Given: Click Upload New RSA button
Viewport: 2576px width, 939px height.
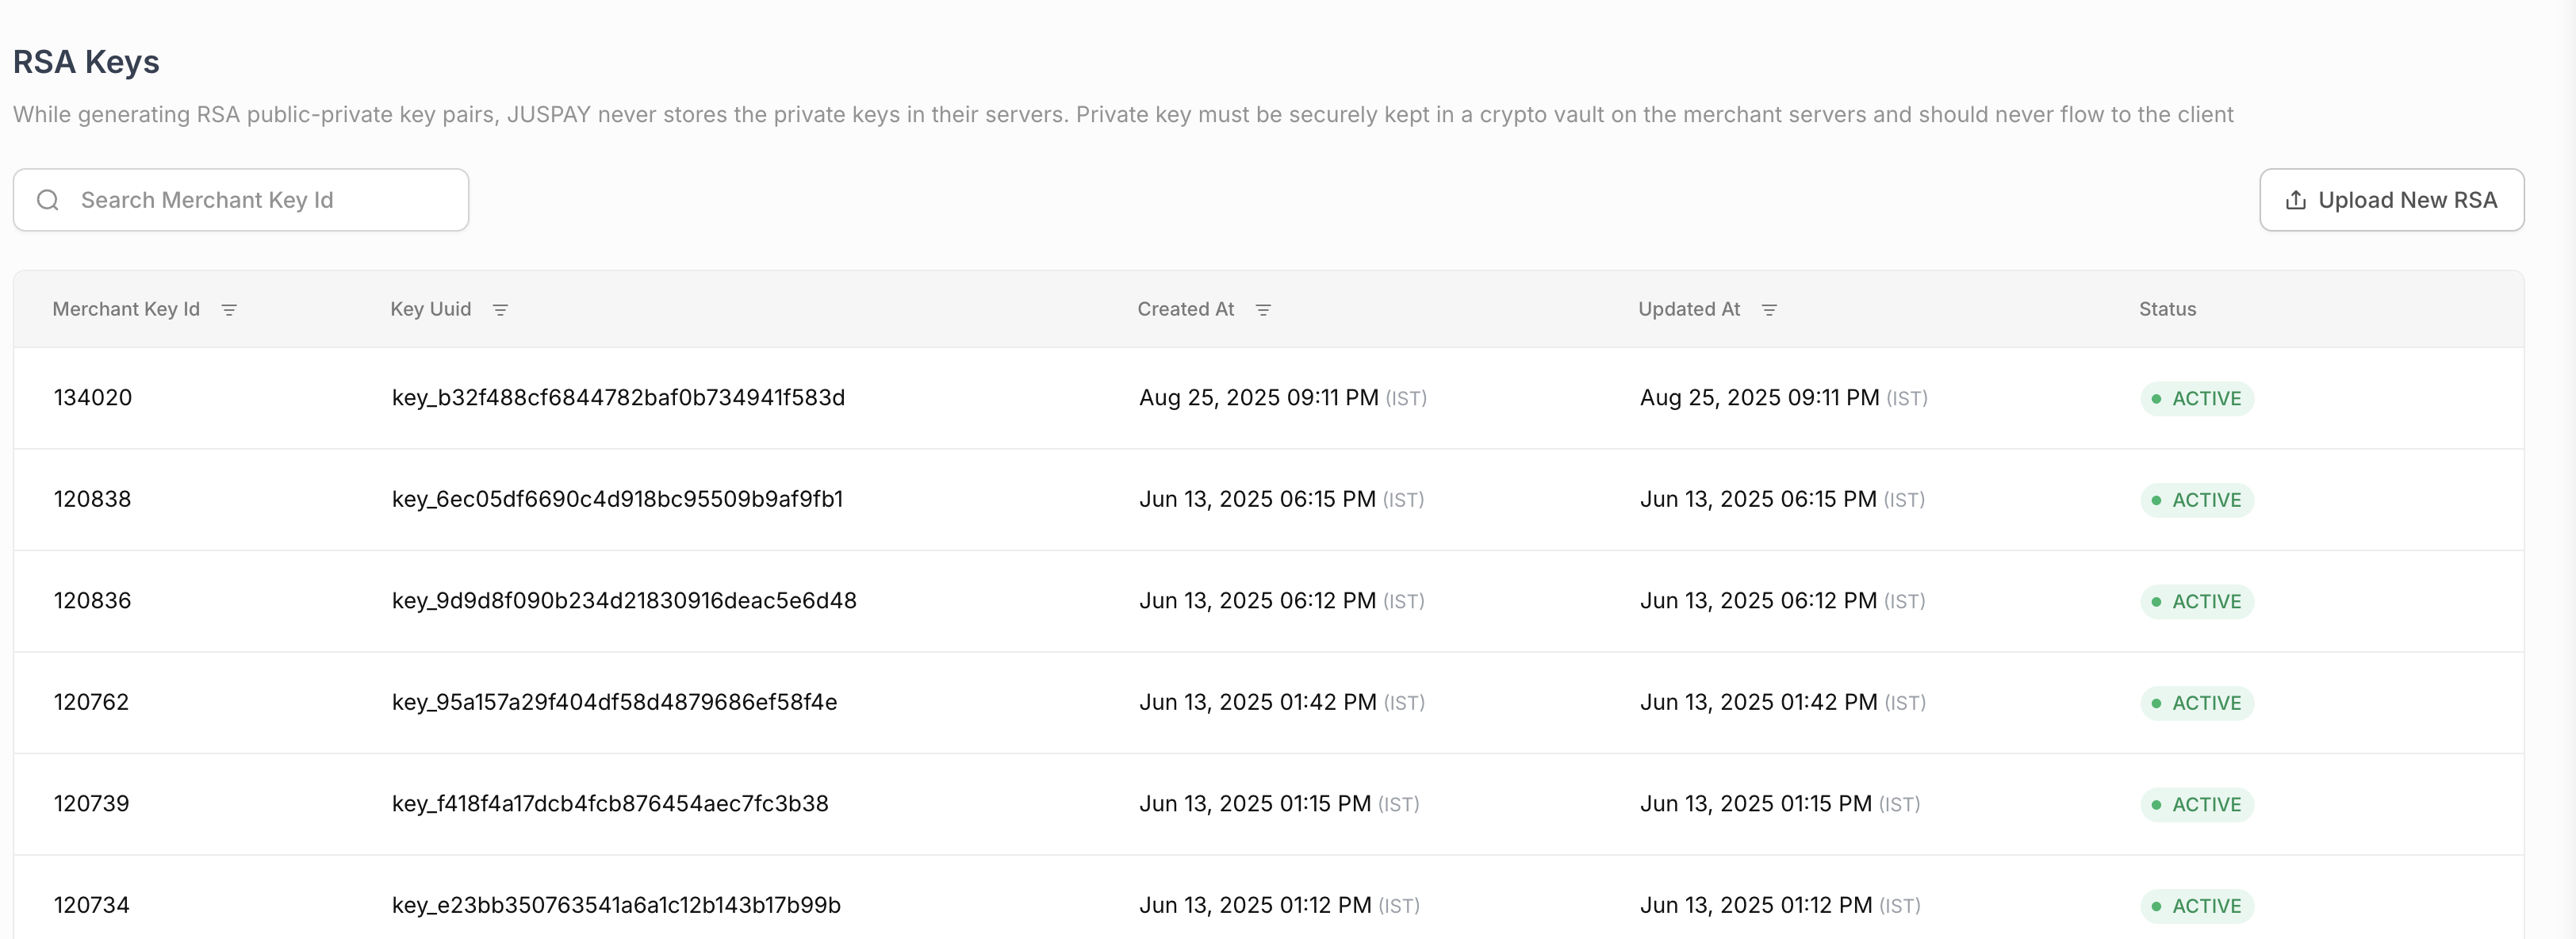Looking at the screenshot, I should [x=2391, y=200].
